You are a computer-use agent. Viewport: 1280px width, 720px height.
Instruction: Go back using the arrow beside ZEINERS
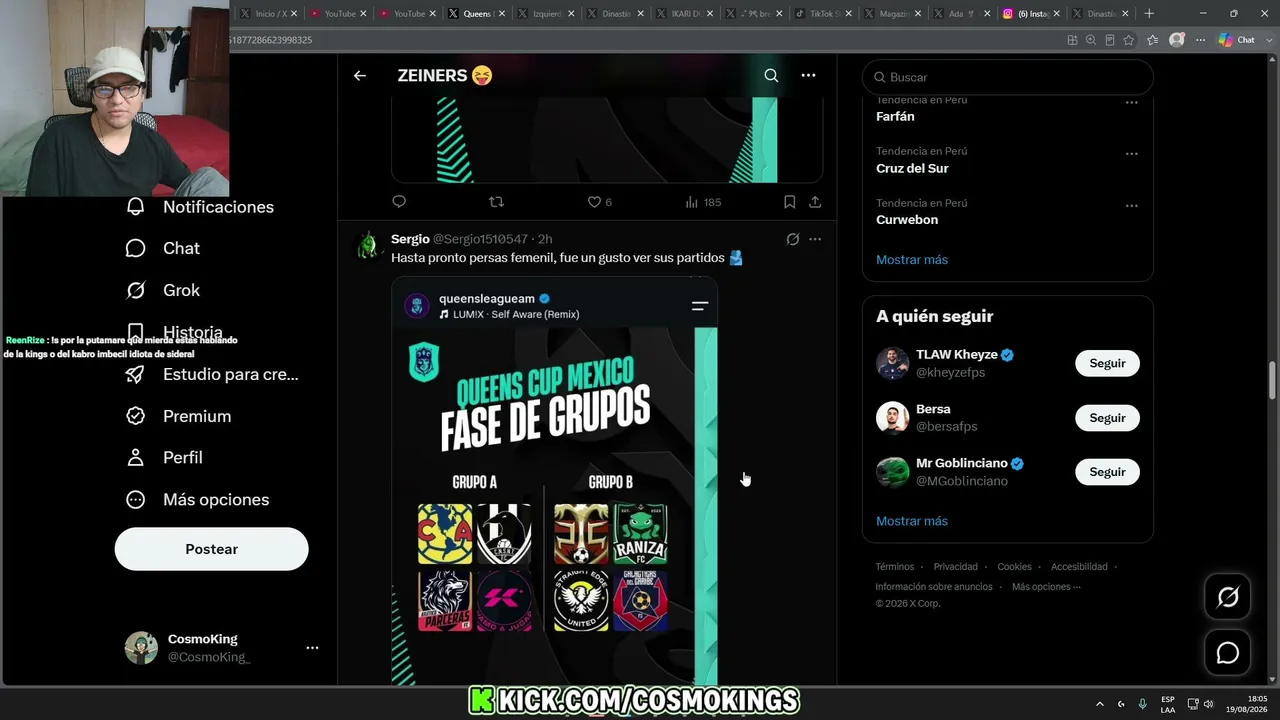[360, 75]
